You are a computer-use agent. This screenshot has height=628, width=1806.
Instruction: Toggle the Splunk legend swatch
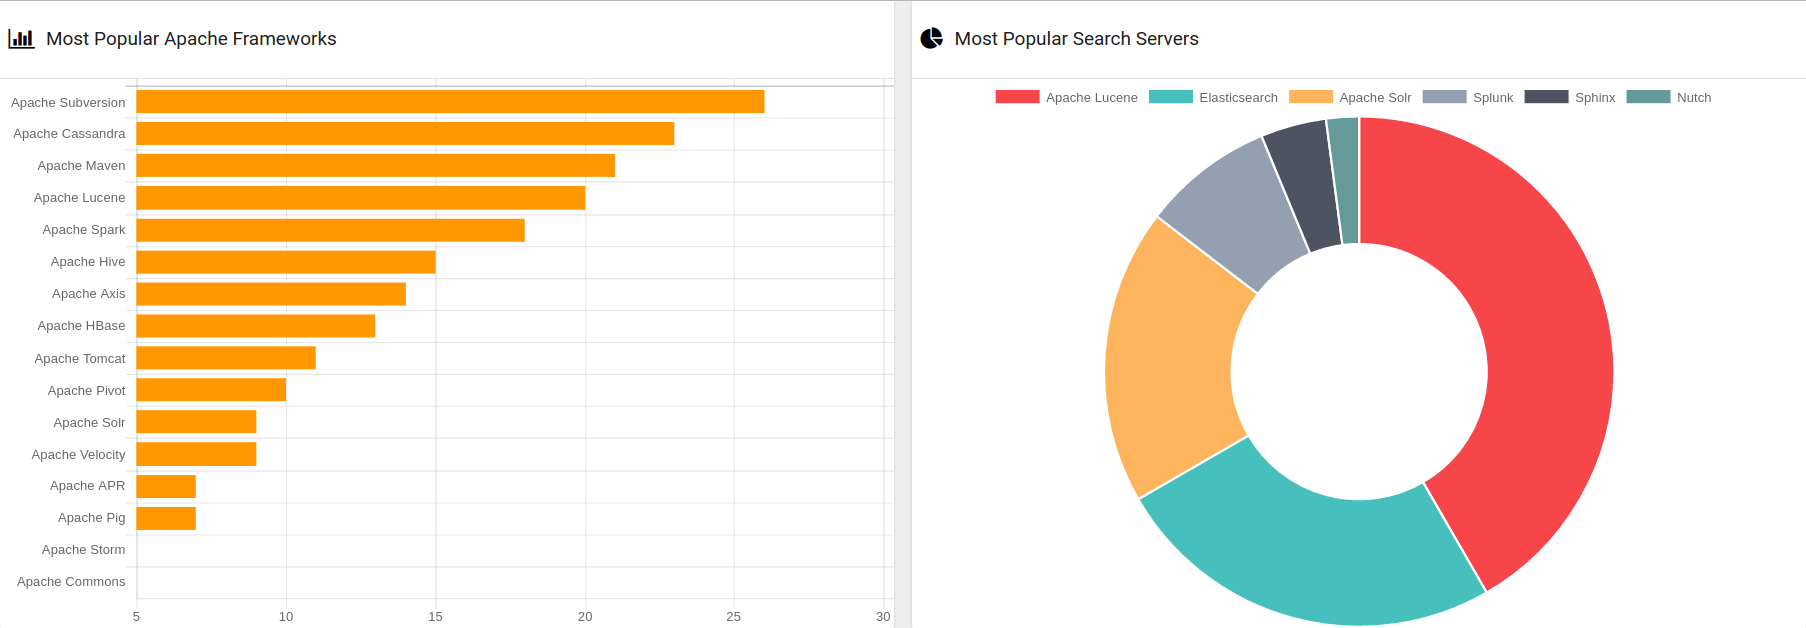(1444, 97)
